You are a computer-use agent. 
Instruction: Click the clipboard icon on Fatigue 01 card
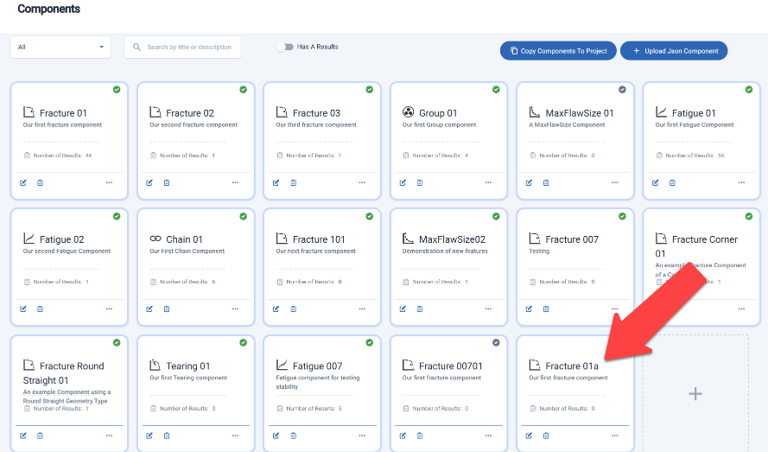(x=673, y=182)
